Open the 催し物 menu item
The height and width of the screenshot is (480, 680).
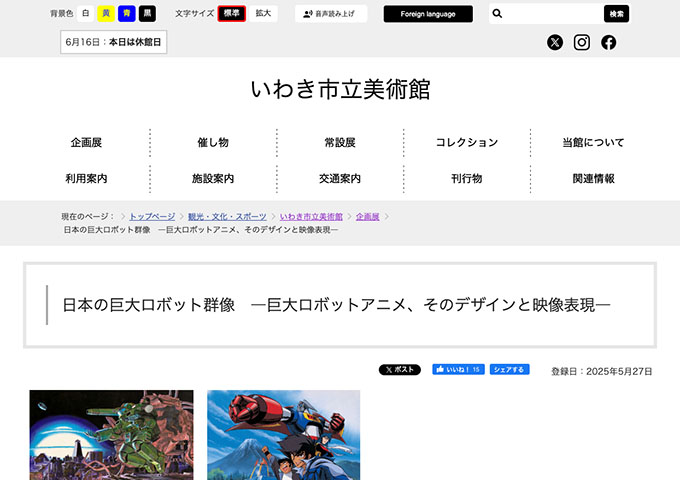(x=213, y=142)
